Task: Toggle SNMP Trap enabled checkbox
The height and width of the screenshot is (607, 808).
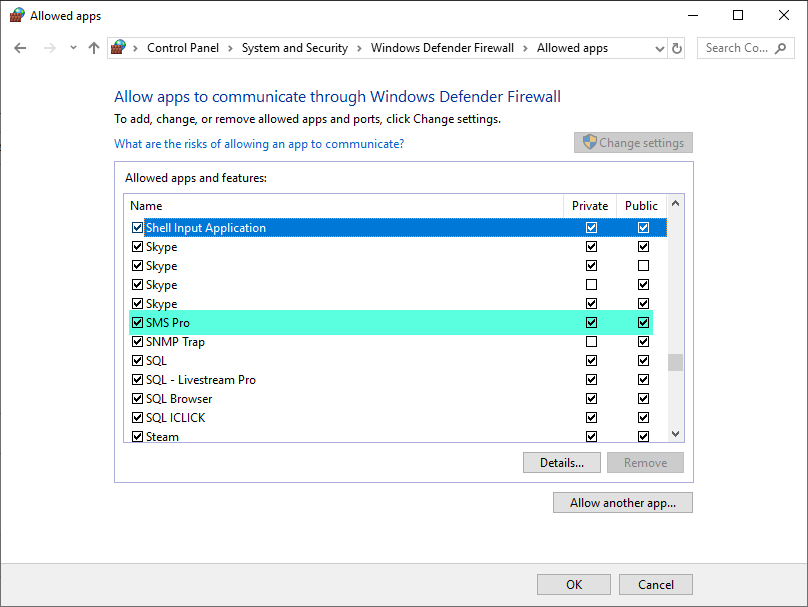Action: coord(137,342)
